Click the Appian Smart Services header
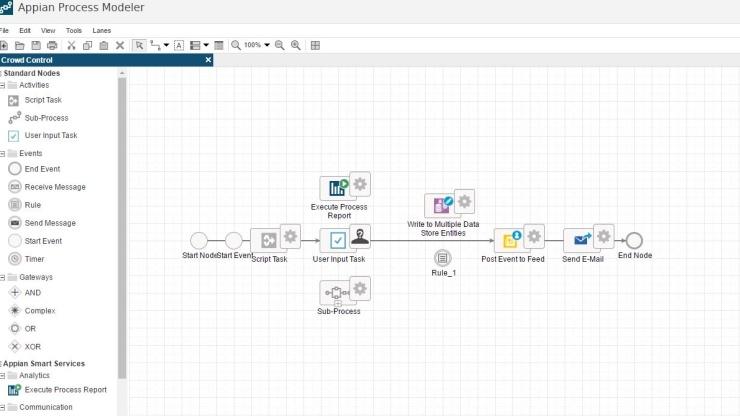This screenshot has height=416, width=740. point(43,364)
